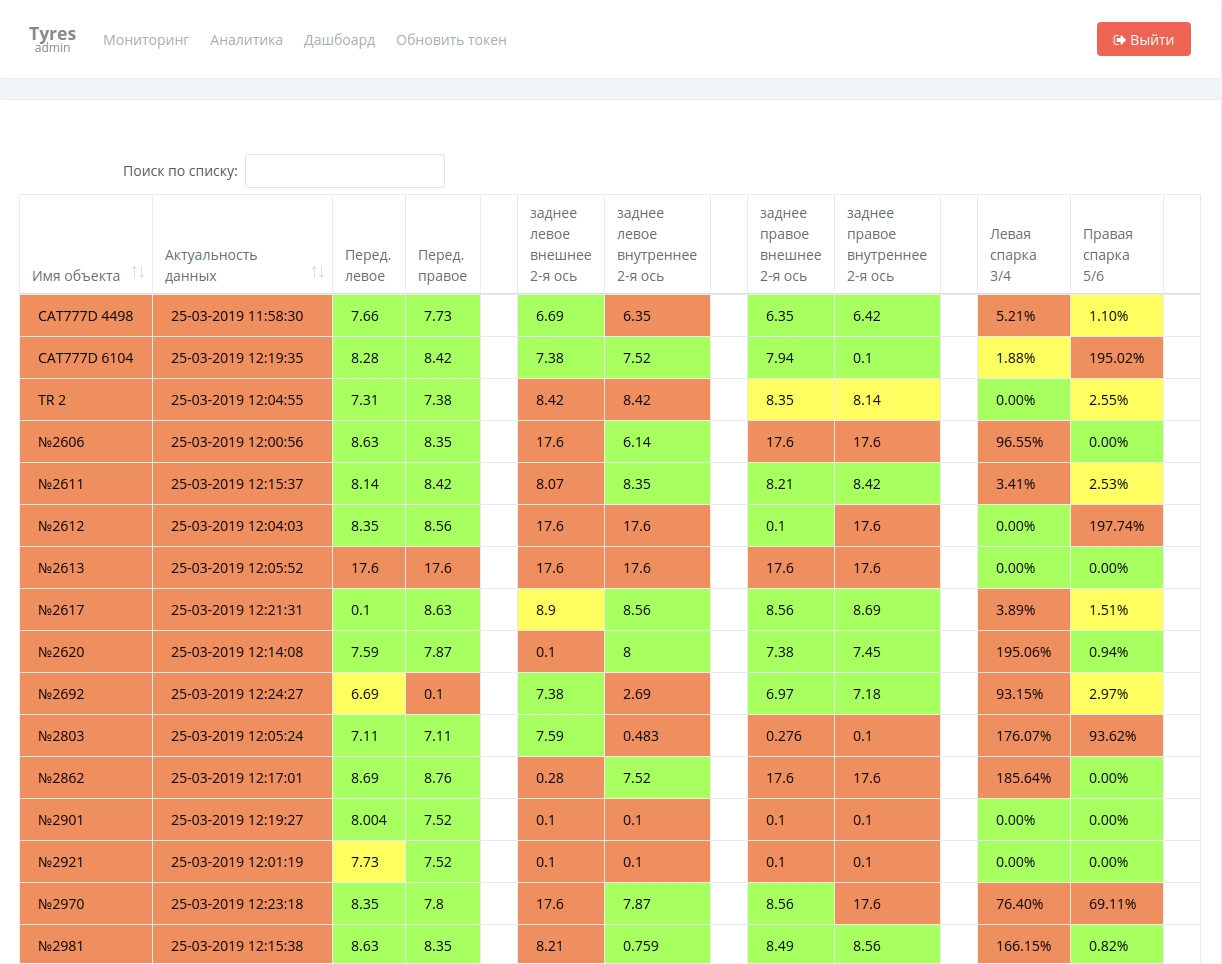Select the CAT777D 6104 object cell
1222x964 pixels.
(85, 358)
